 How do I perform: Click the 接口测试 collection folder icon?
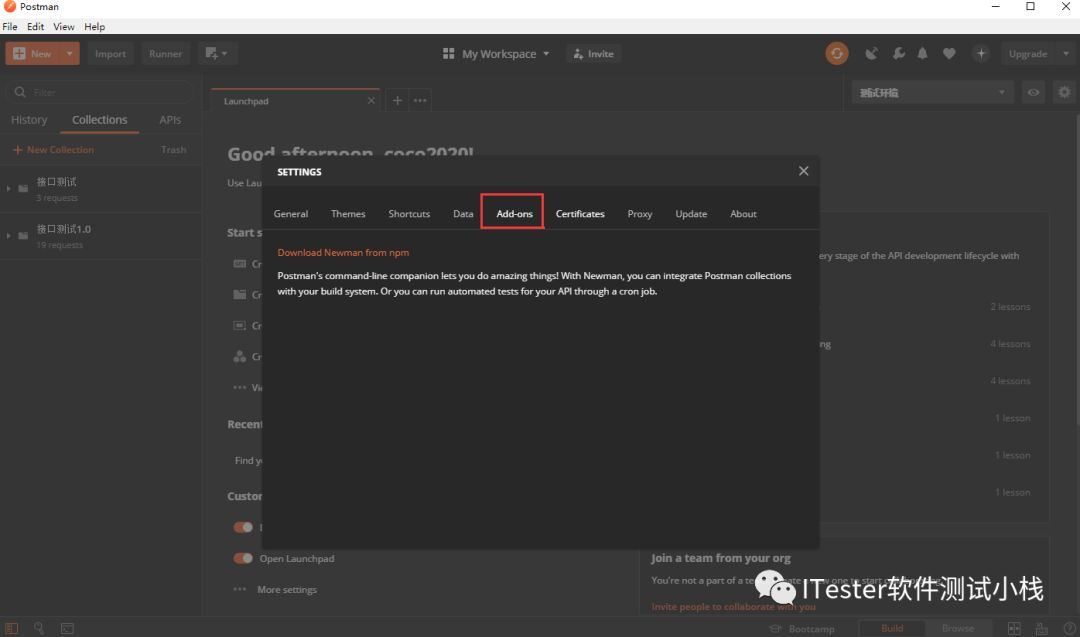point(23,189)
